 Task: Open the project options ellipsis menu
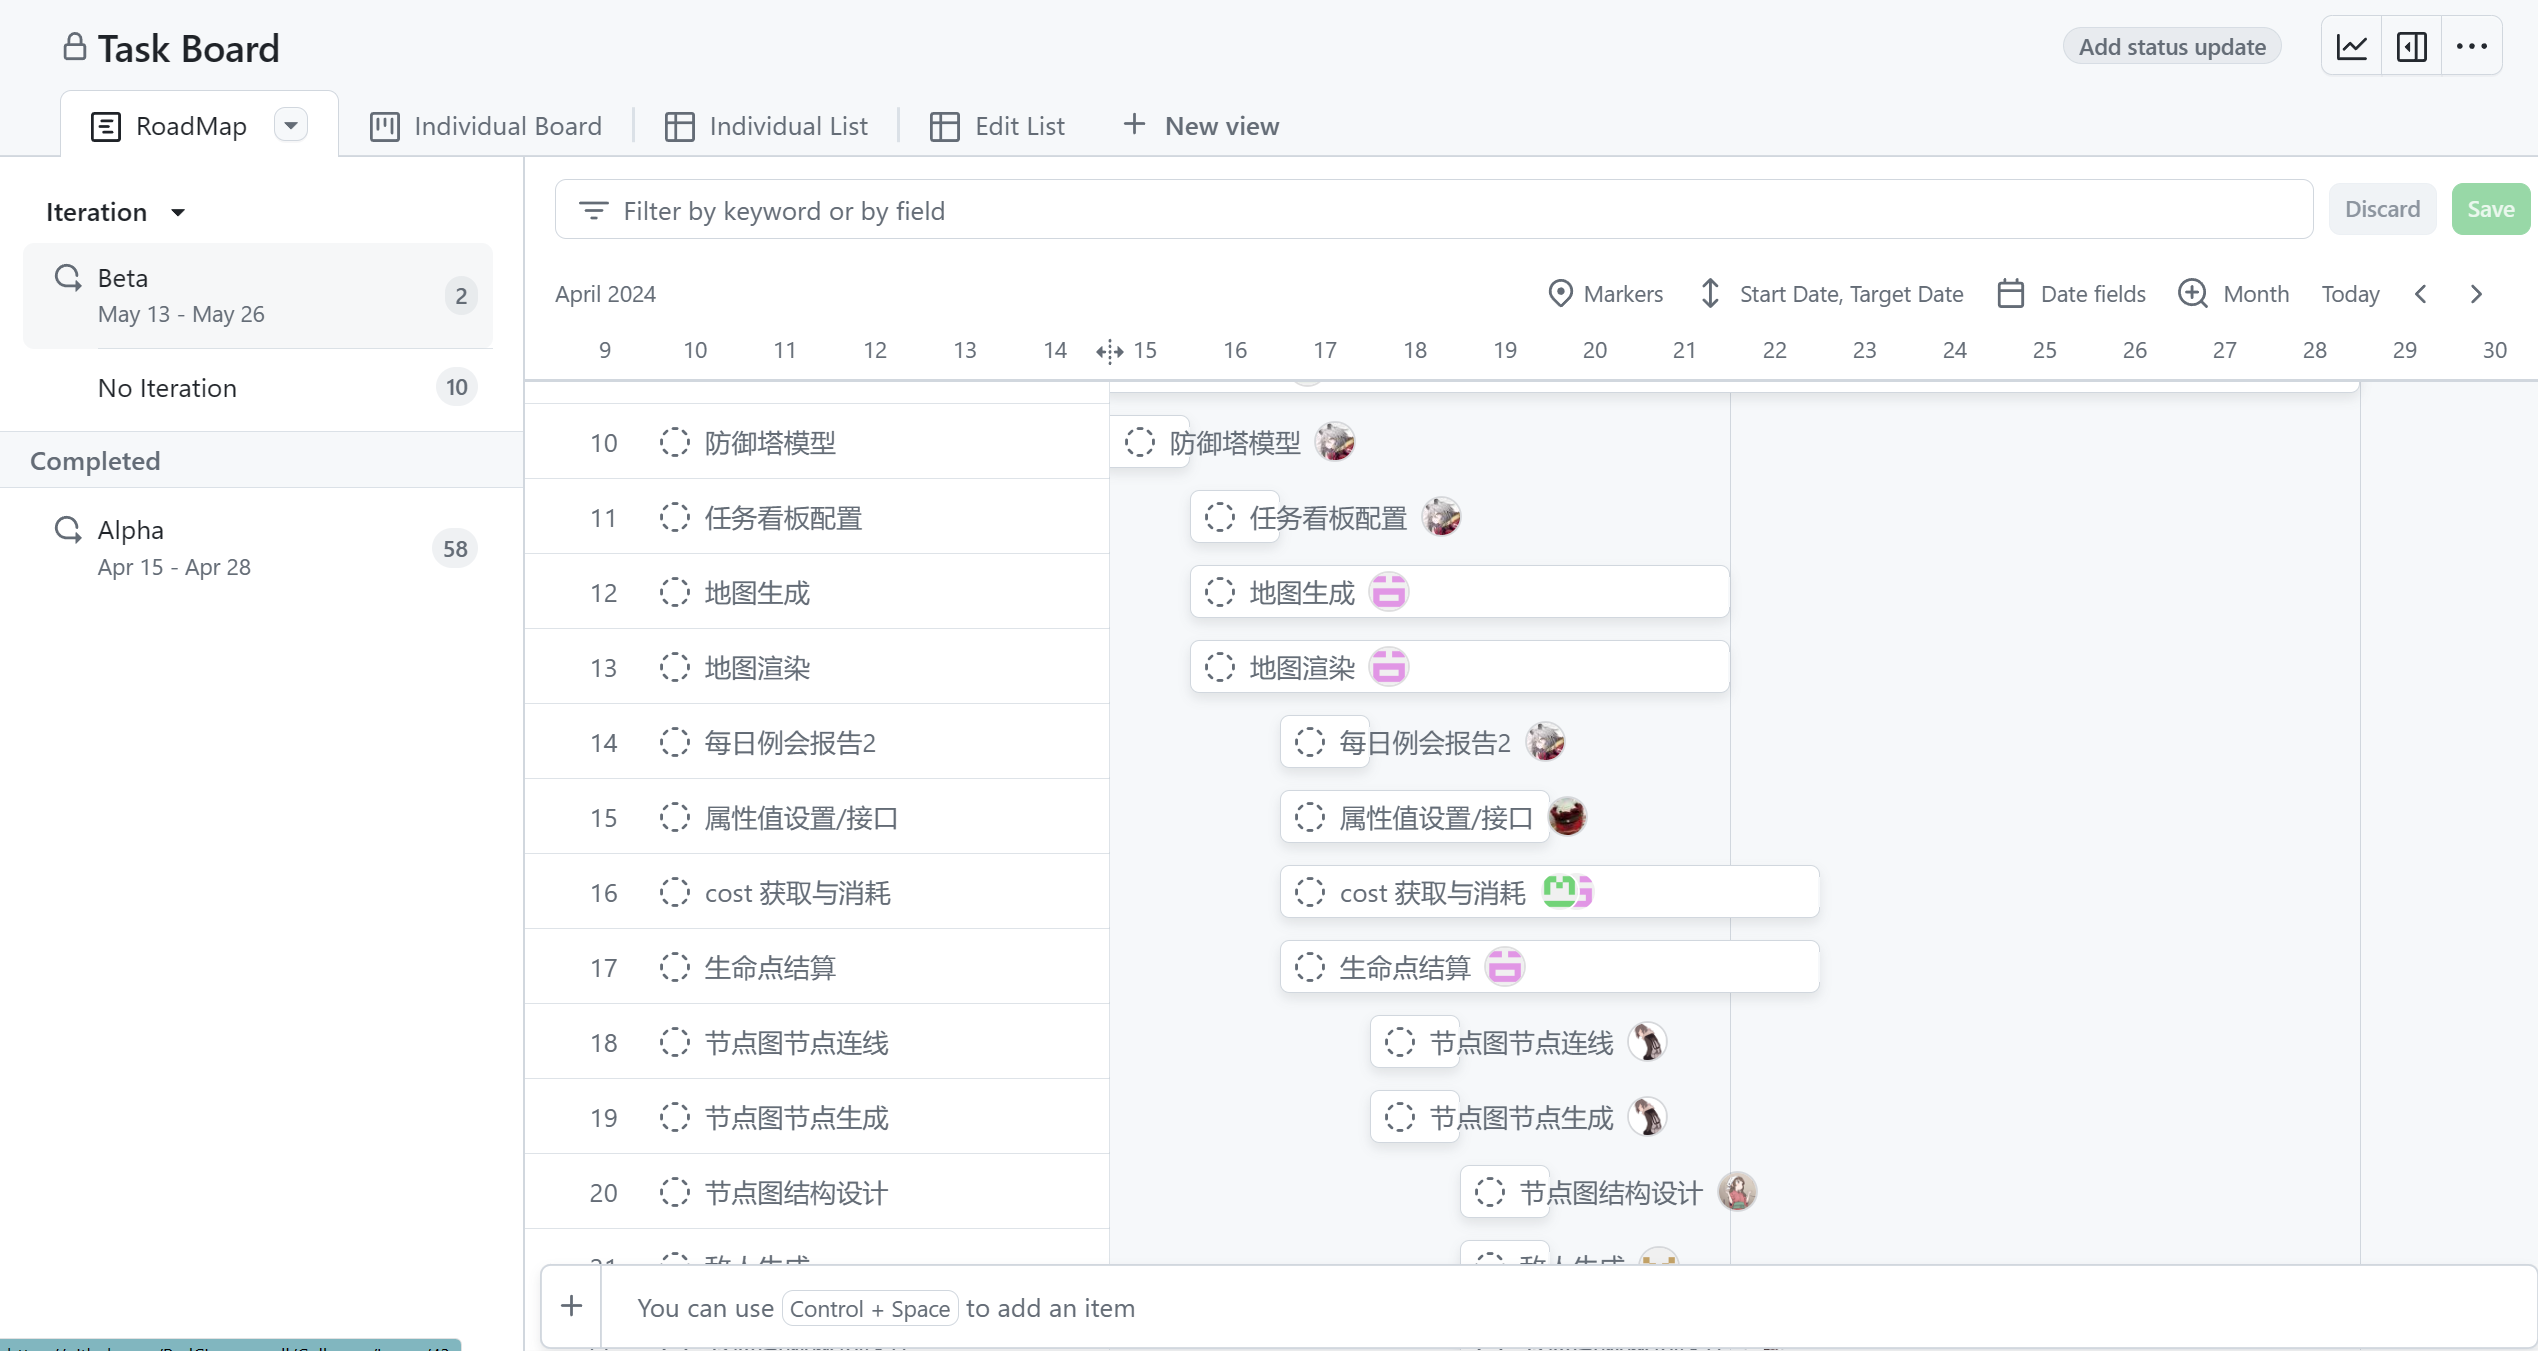(2474, 46)
